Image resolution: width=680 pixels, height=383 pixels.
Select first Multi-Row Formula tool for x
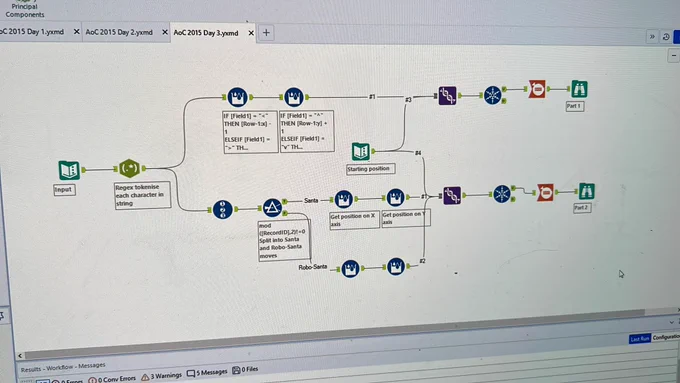pyautogui.click(x=237, y=97)
